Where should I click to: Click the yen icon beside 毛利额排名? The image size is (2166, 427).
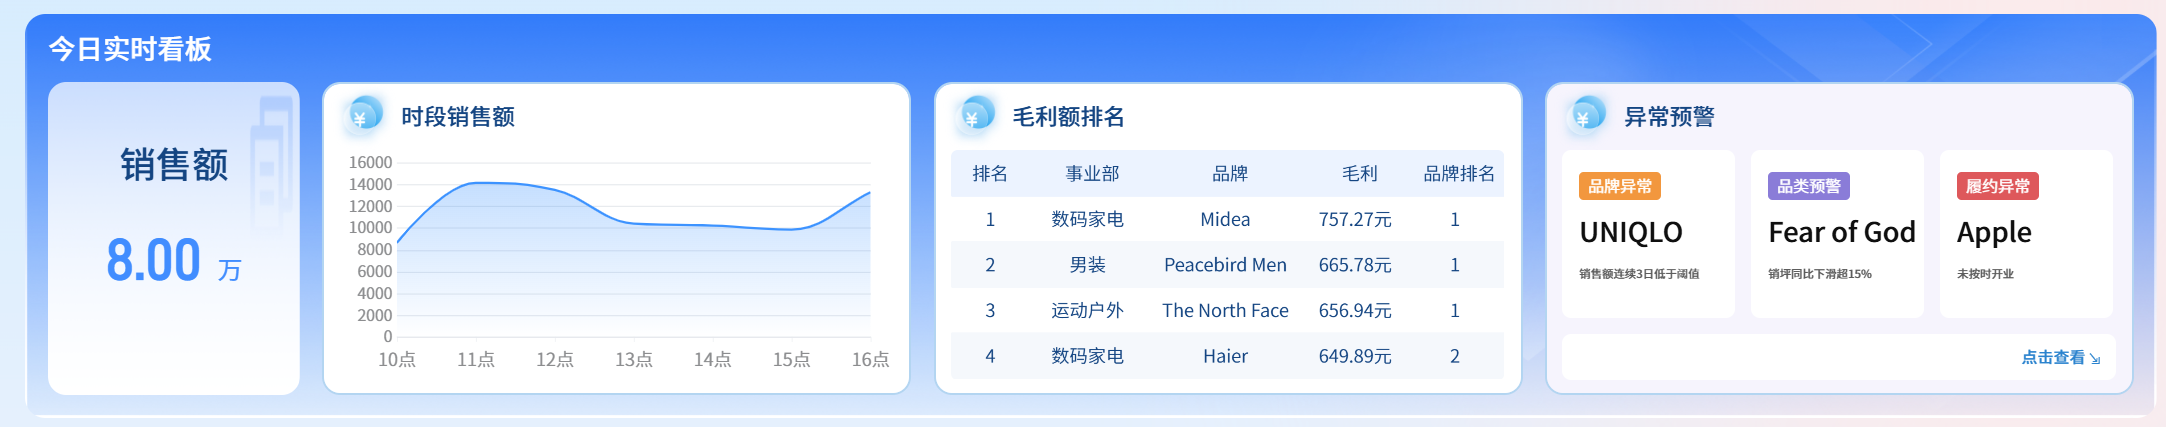(975, 116)
